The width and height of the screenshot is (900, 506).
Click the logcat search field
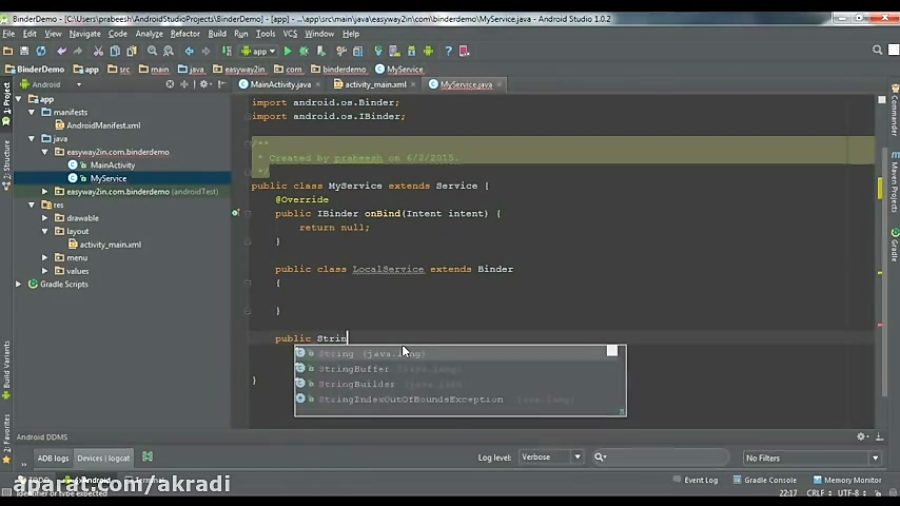(661, 457)
